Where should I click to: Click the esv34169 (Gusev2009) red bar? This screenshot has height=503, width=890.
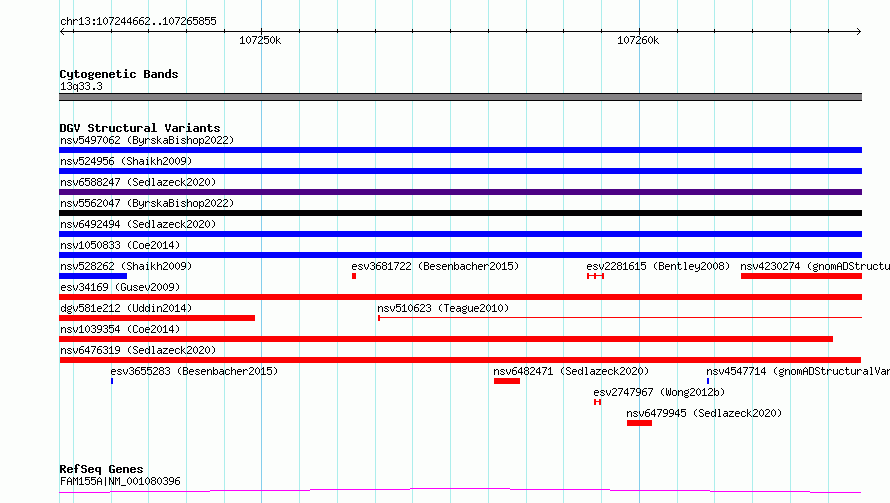pyautogui.click(x=460, y=297)
